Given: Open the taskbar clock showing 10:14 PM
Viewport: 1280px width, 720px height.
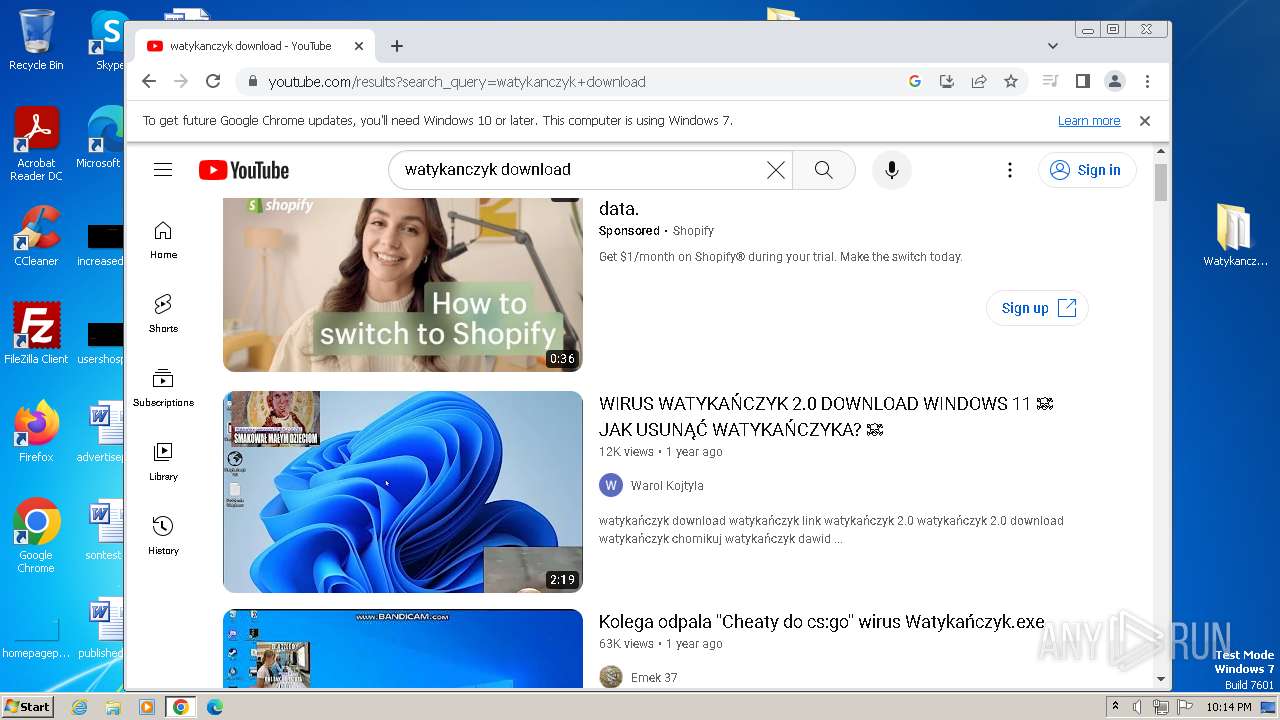Looking at the screenshot, I should click(x=1228, y=707).
